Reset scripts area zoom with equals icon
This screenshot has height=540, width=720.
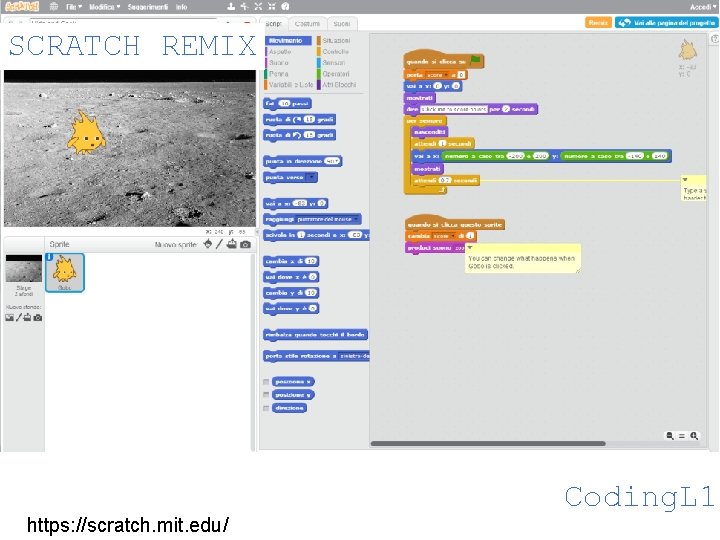[x=682, y=436]
